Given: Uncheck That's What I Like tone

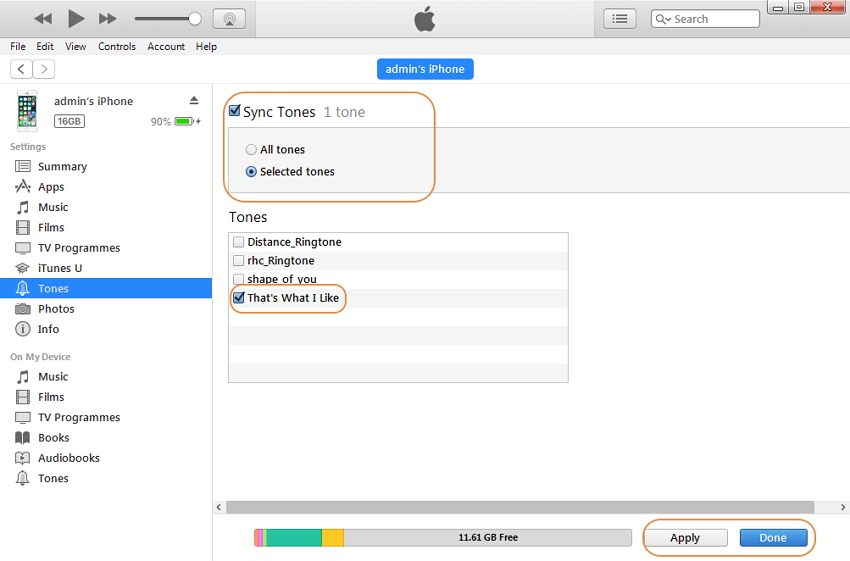Looking at the screenshot, I should [238, 298].
